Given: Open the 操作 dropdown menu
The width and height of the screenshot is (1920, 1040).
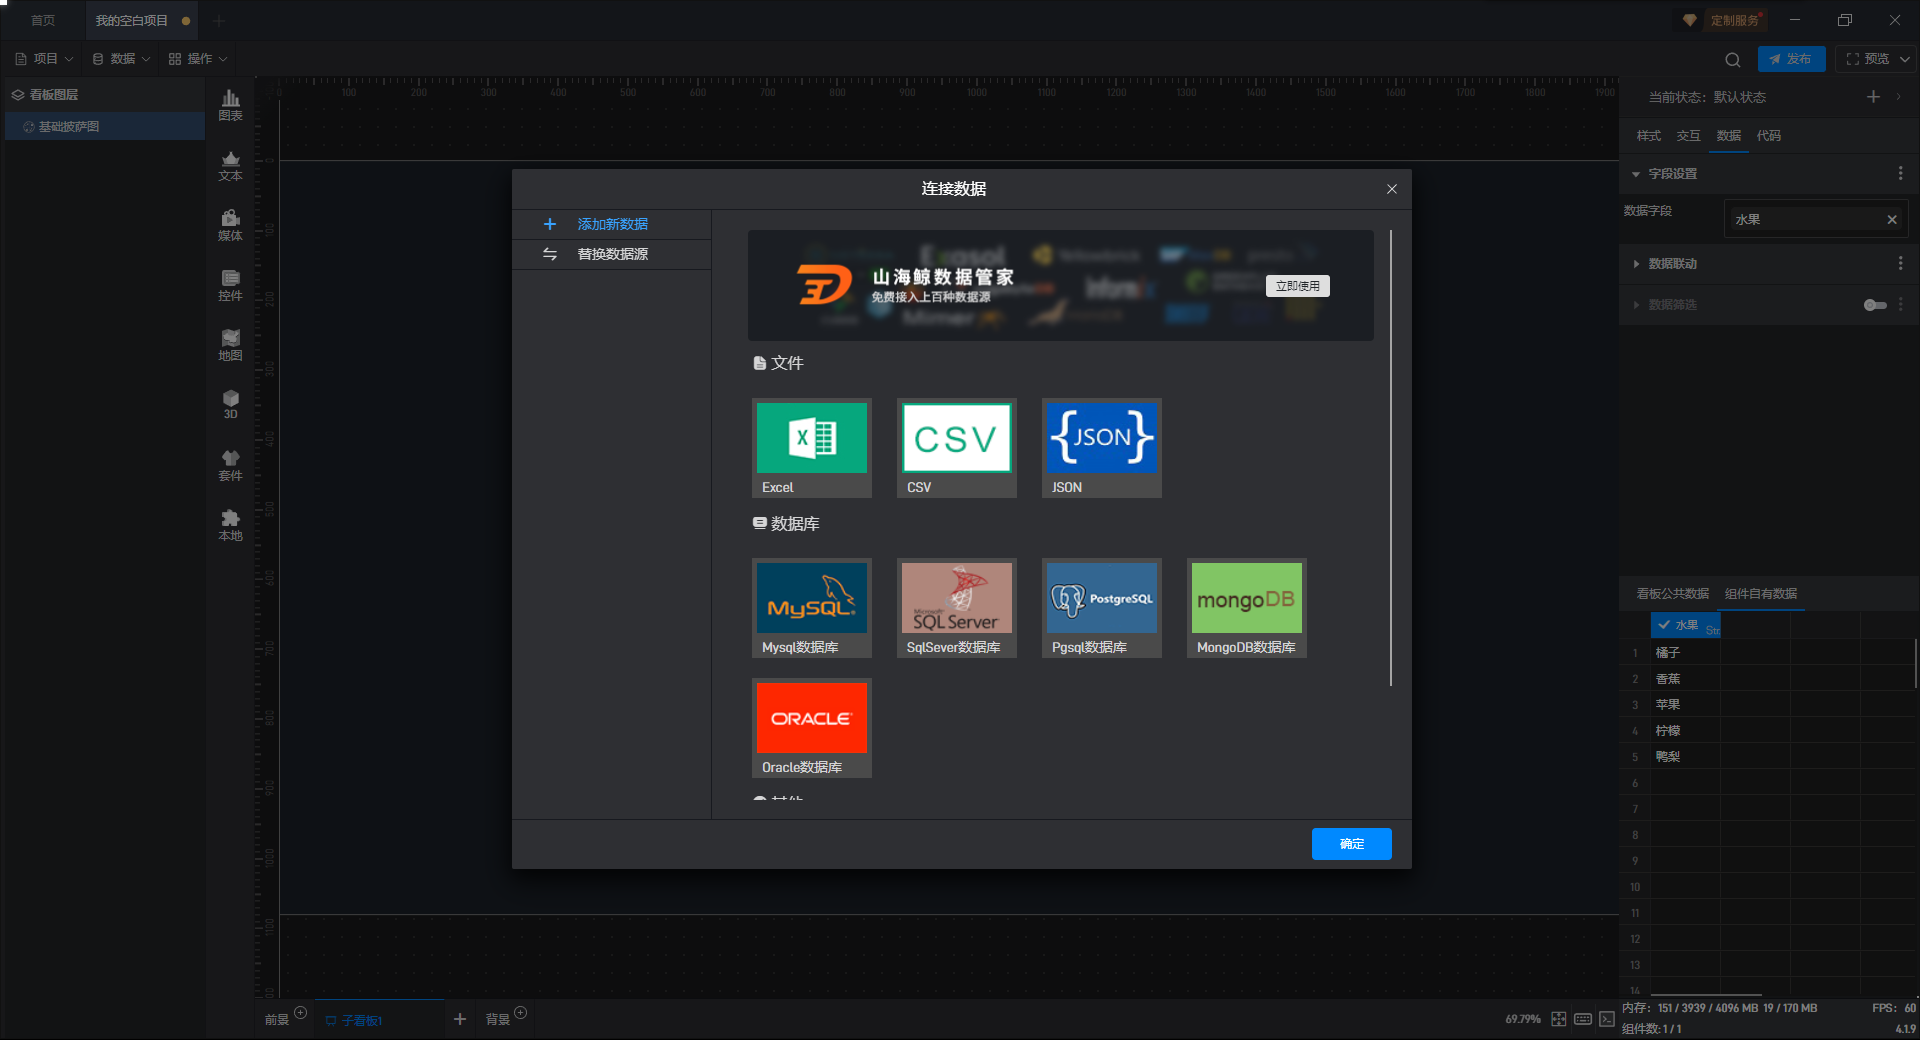Looking at the screenshot, I should point(198,59).
